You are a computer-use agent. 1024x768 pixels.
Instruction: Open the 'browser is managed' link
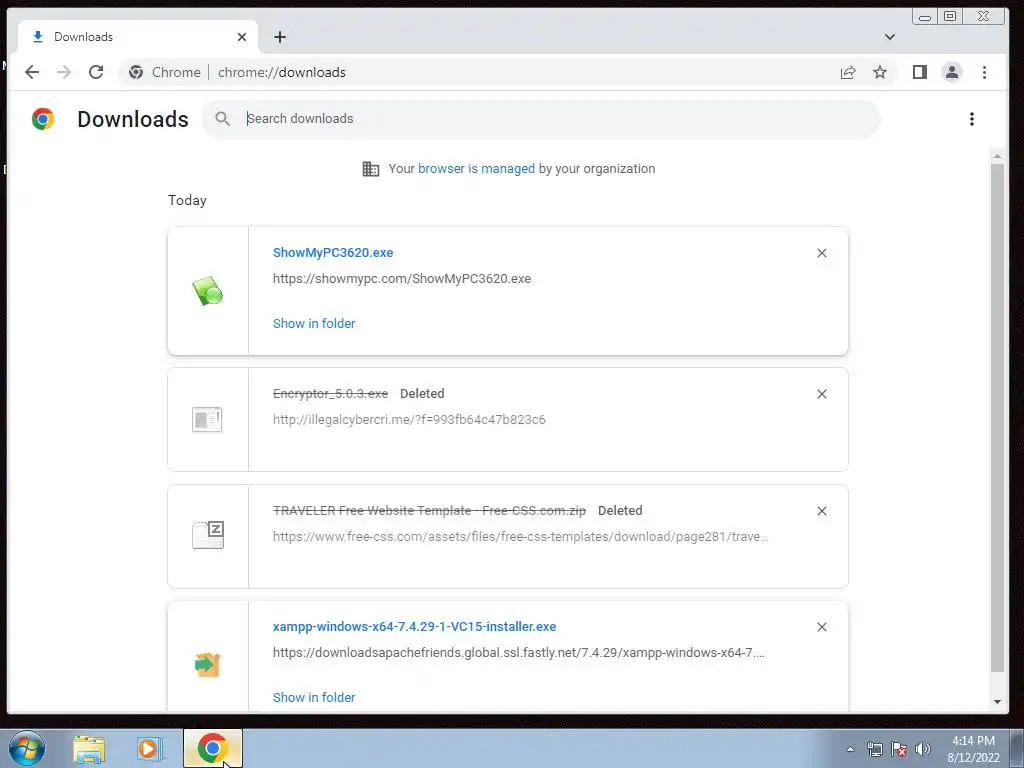coord(476,168)
